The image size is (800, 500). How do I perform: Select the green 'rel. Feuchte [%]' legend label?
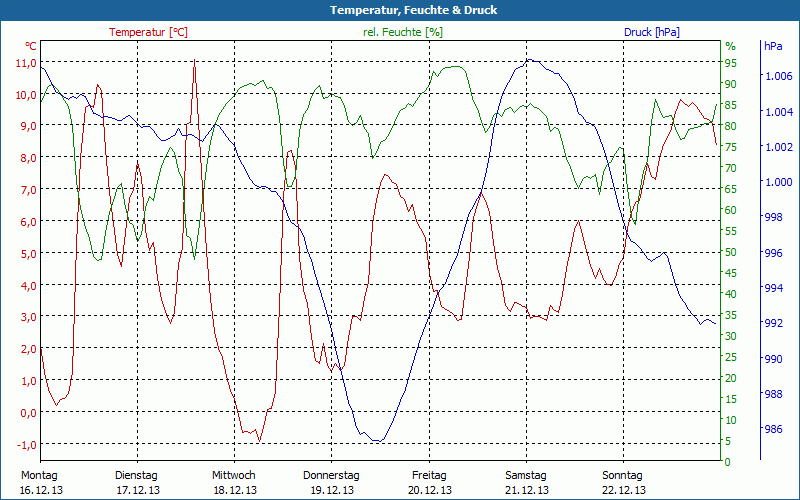pyautogui.click(x=403, y=32)
